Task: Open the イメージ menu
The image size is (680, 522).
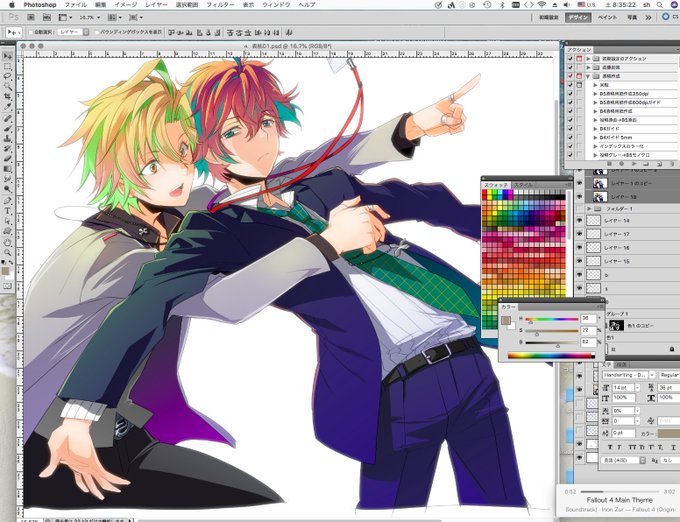Action: pyautogui.click(x=126, y=5)
